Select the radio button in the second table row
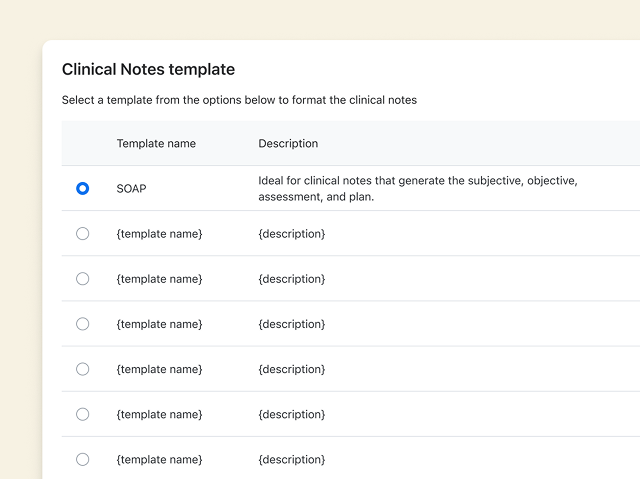Screen dimensions: 640x479 point(82,233)
